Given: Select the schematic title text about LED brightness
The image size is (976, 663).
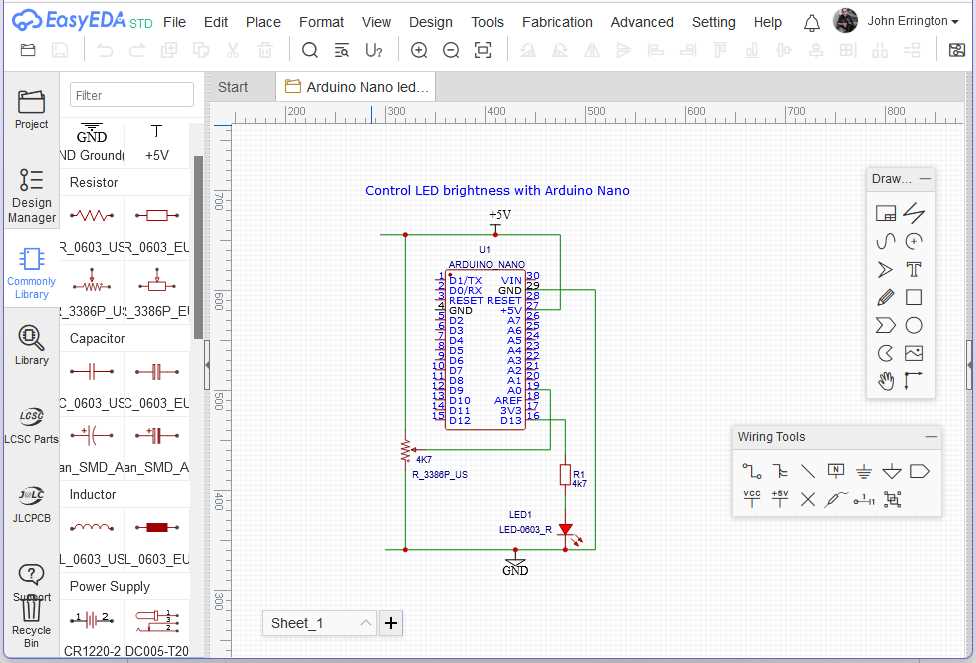Looking at the screenshot, I should coord(497,190).
